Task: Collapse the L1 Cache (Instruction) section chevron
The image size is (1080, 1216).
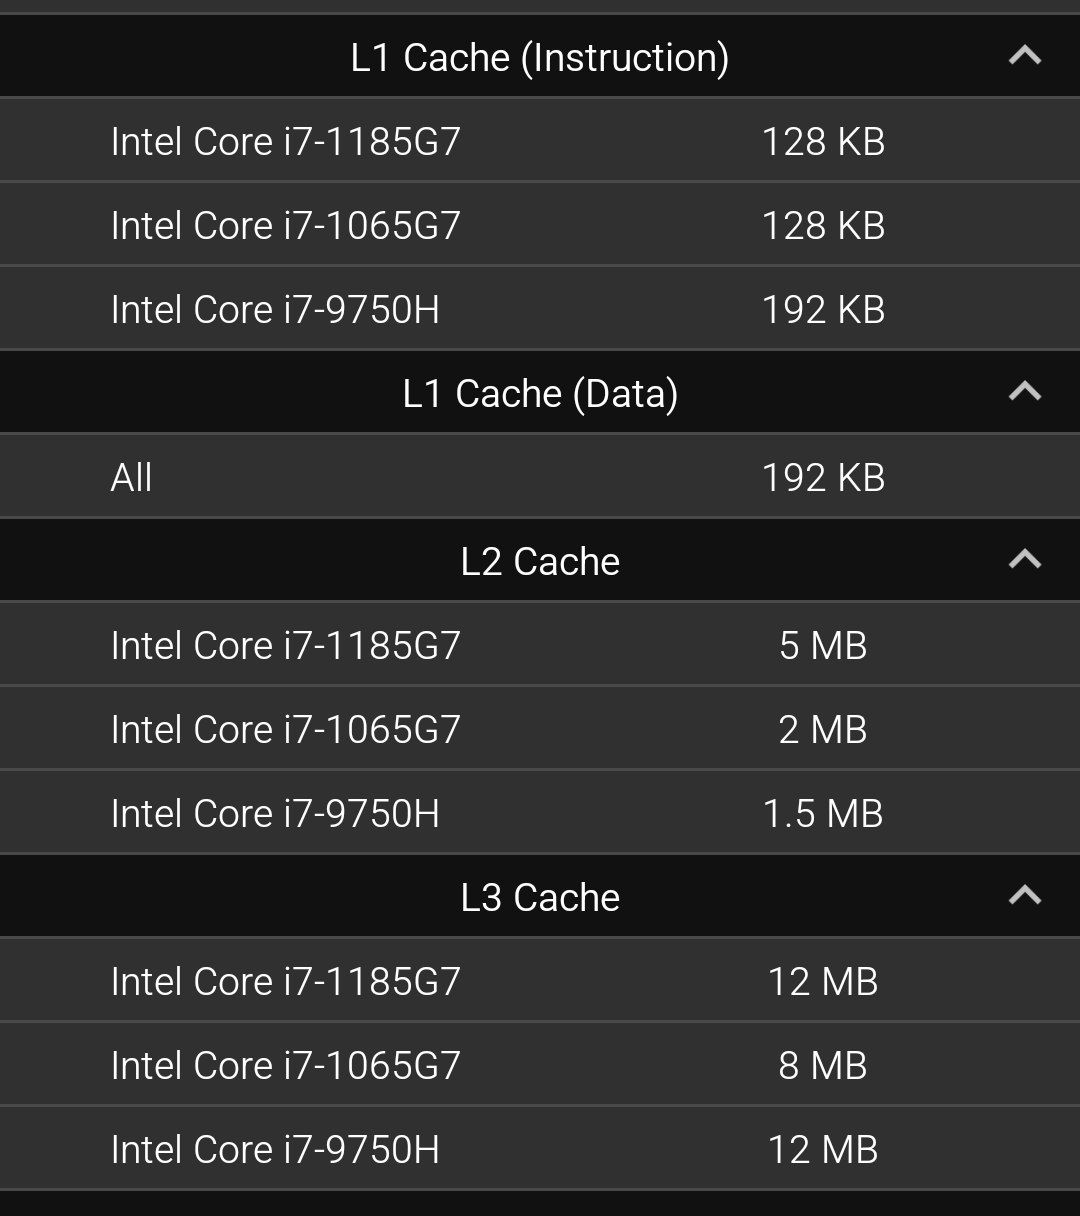Action: (1025, 56)
